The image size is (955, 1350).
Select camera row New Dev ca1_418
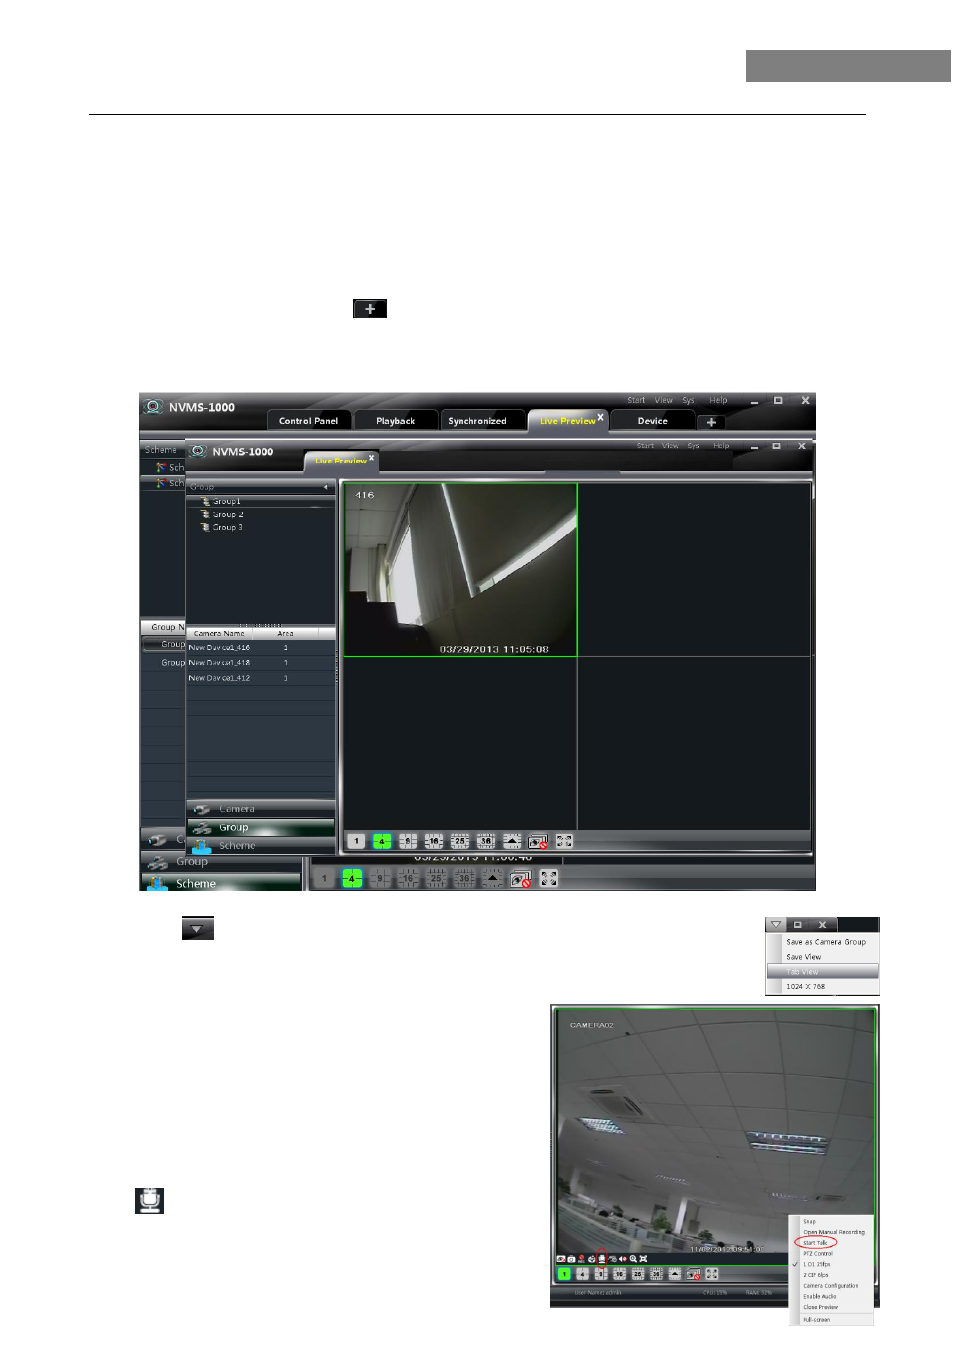click(x=260, y=663)
